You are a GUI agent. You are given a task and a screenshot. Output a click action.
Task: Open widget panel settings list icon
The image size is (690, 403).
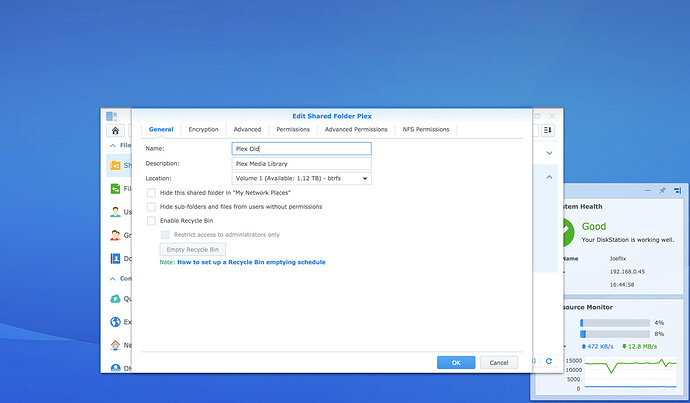coord(677,191)
